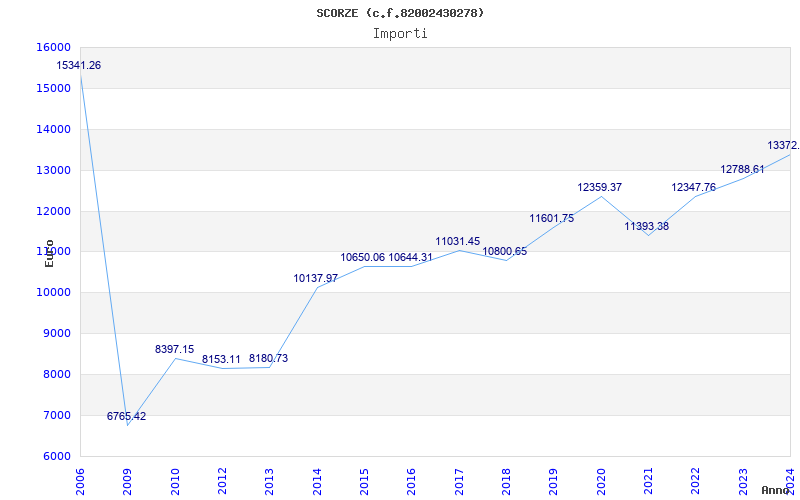This screenshot has height=500, width=800.
Task: Click the 10137.97 data label
Action: tap(315, 278)
